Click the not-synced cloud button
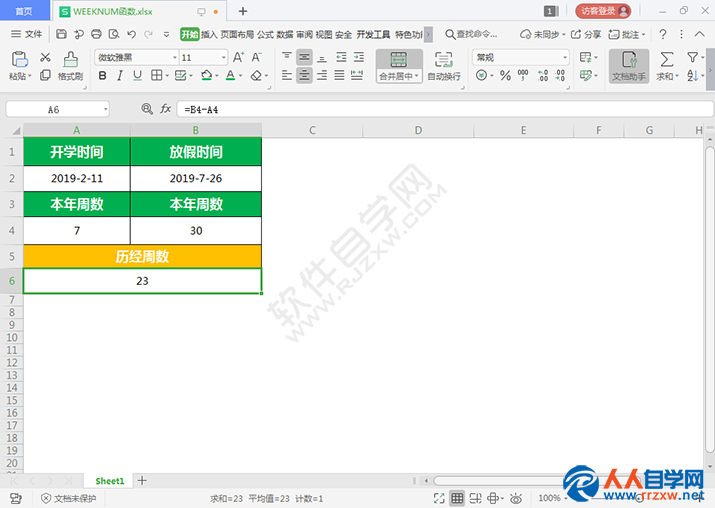 click(543, 34)
